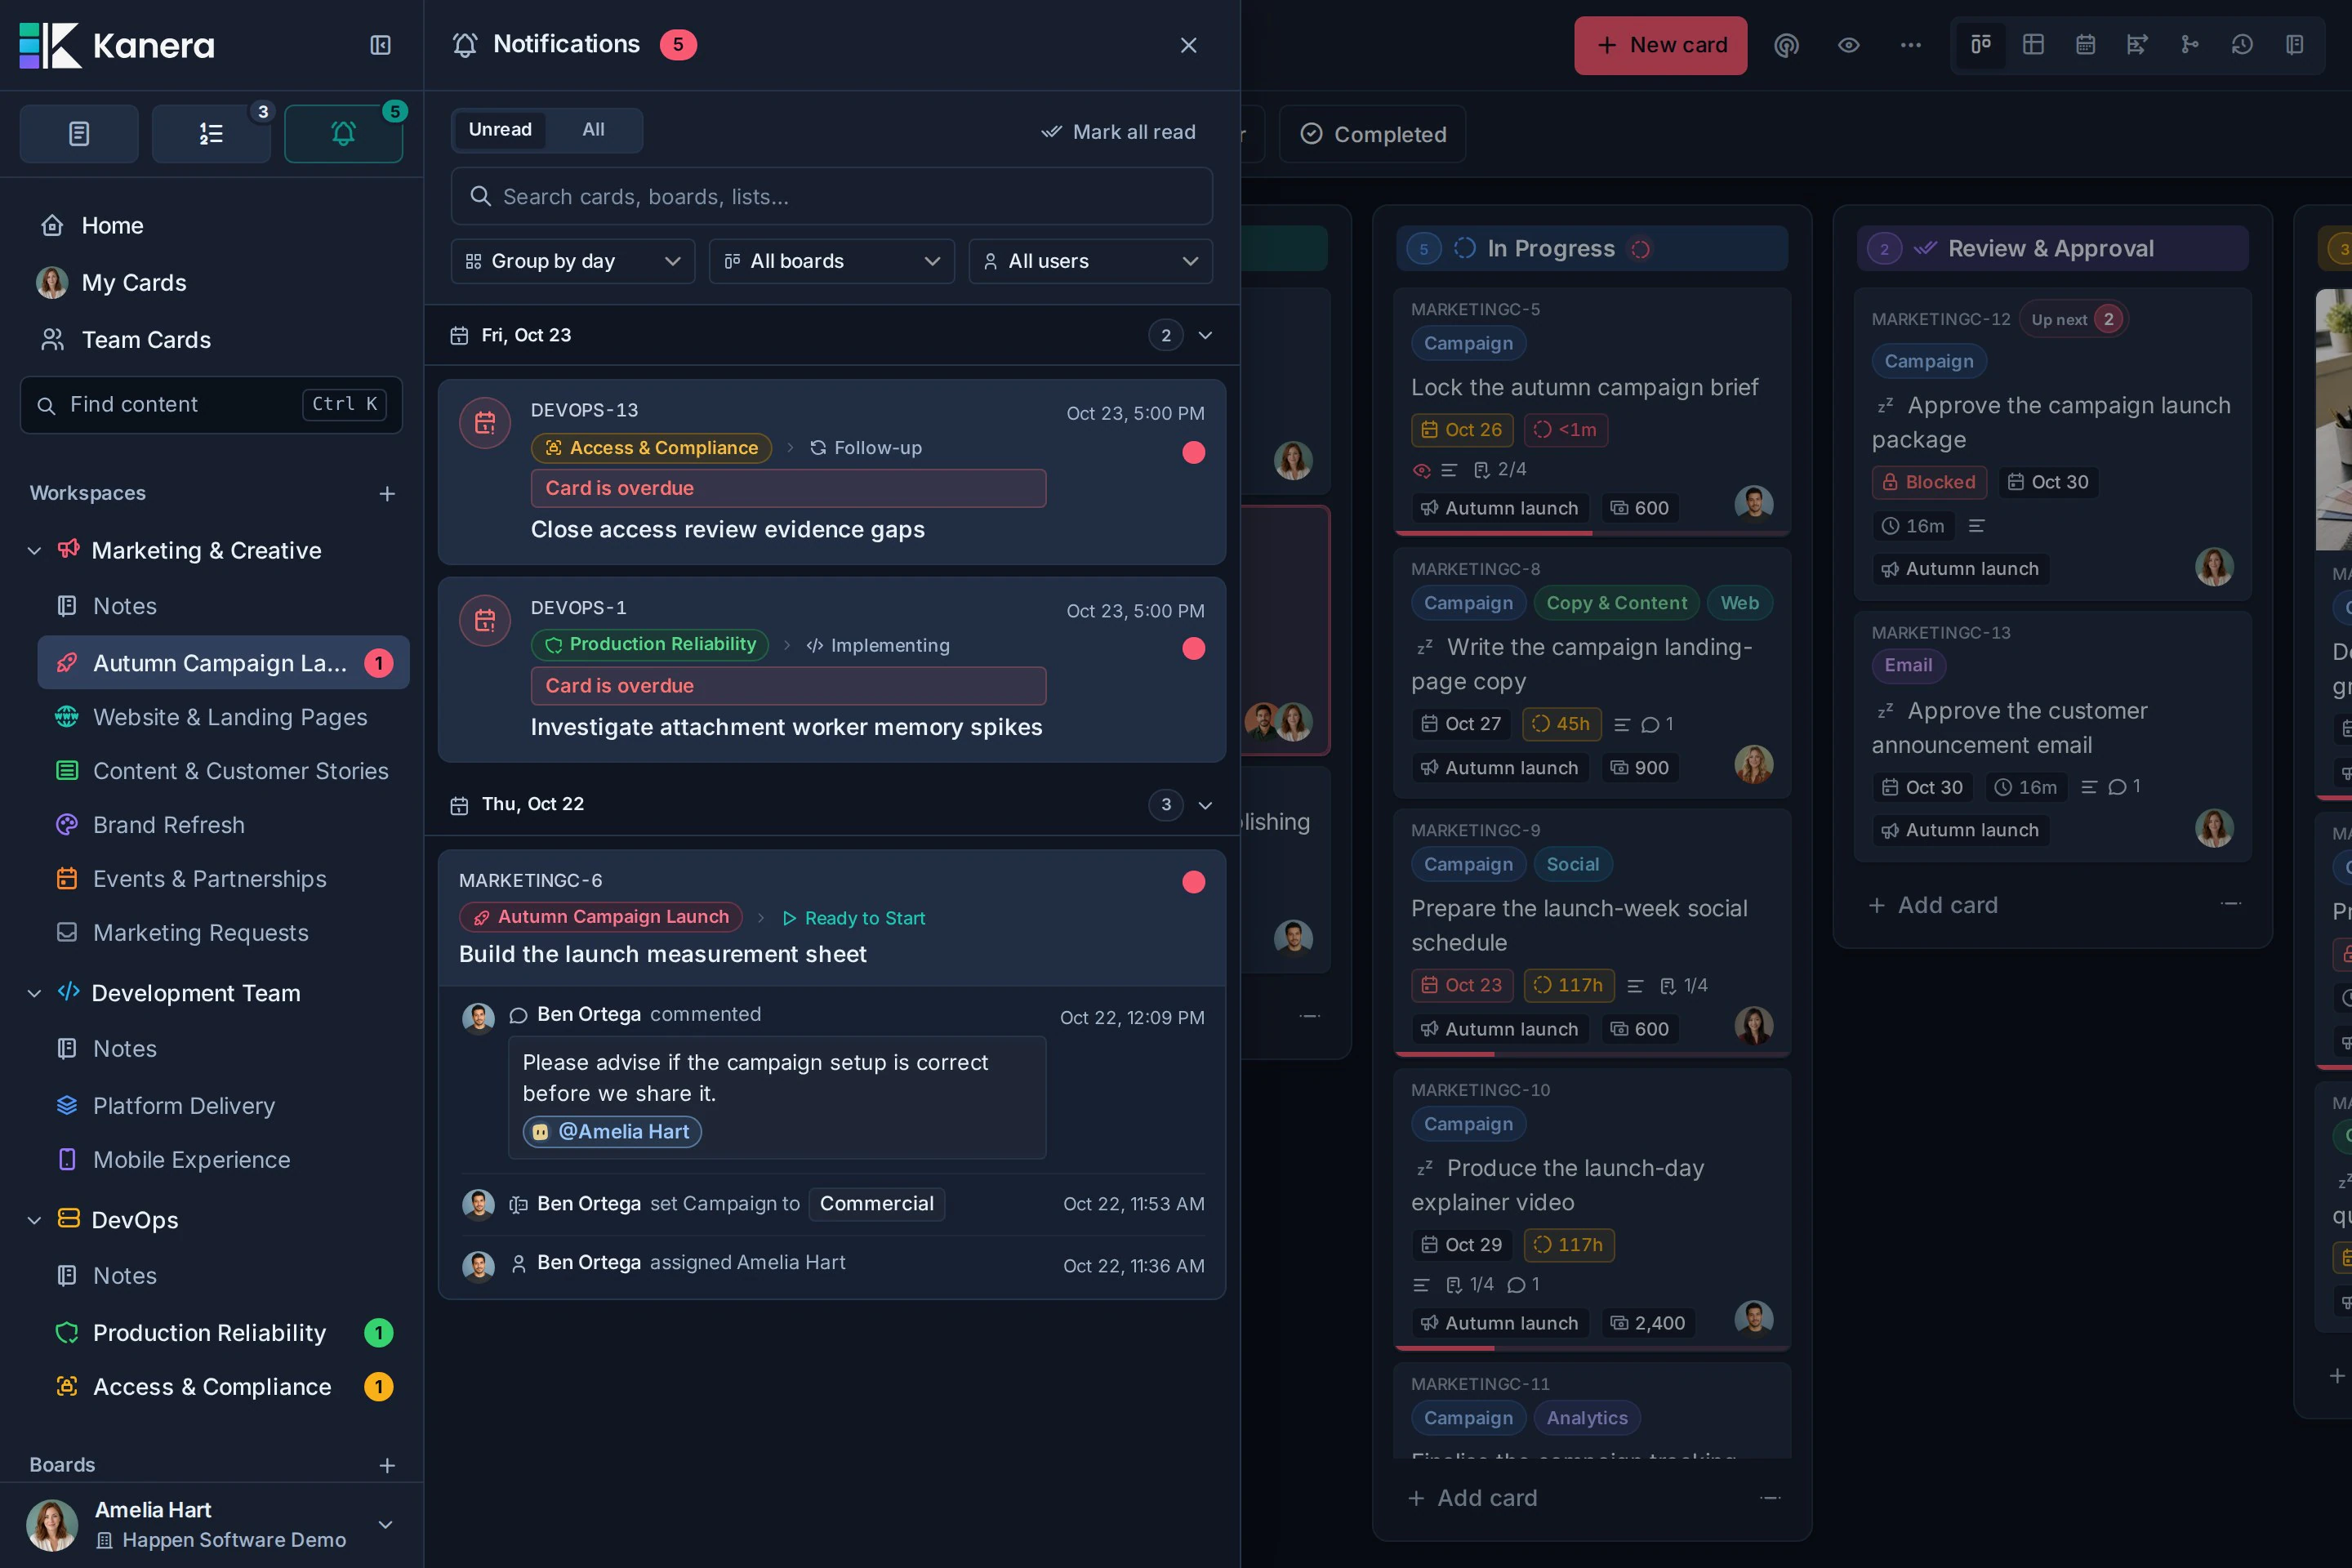Click the New card button
2352x1568 pixels.
pos(1661,45)
